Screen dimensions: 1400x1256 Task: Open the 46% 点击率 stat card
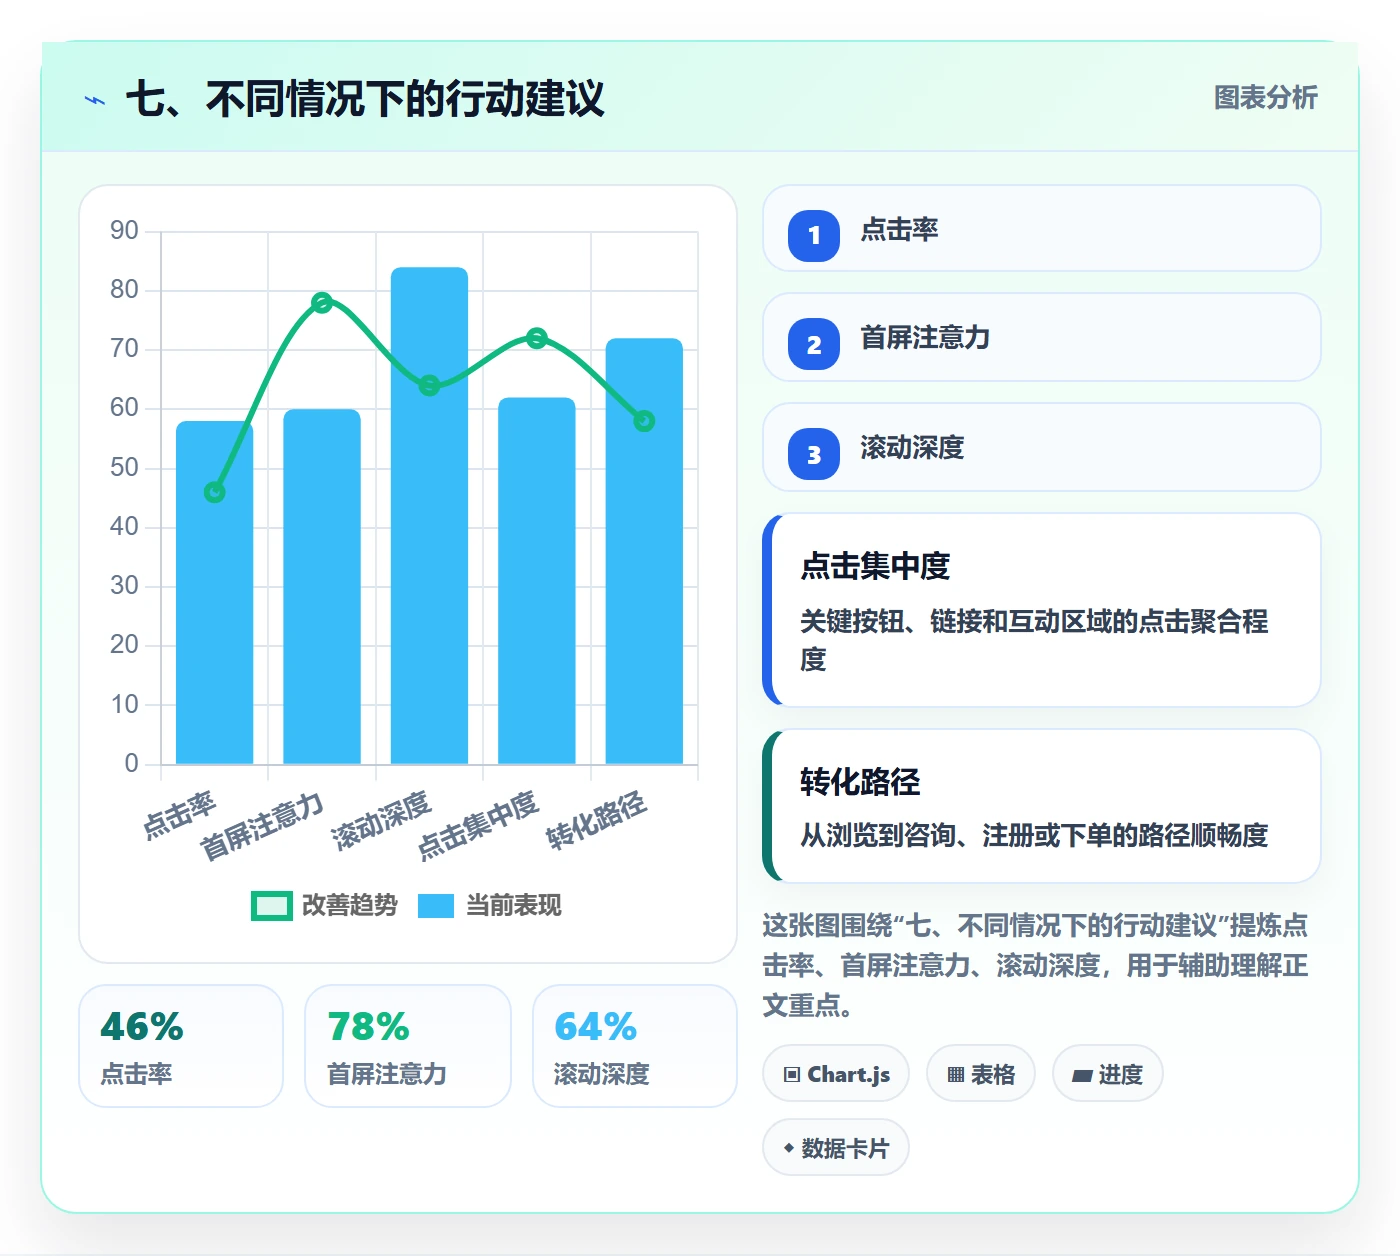pyautogui.click(x=181, y=1046)
